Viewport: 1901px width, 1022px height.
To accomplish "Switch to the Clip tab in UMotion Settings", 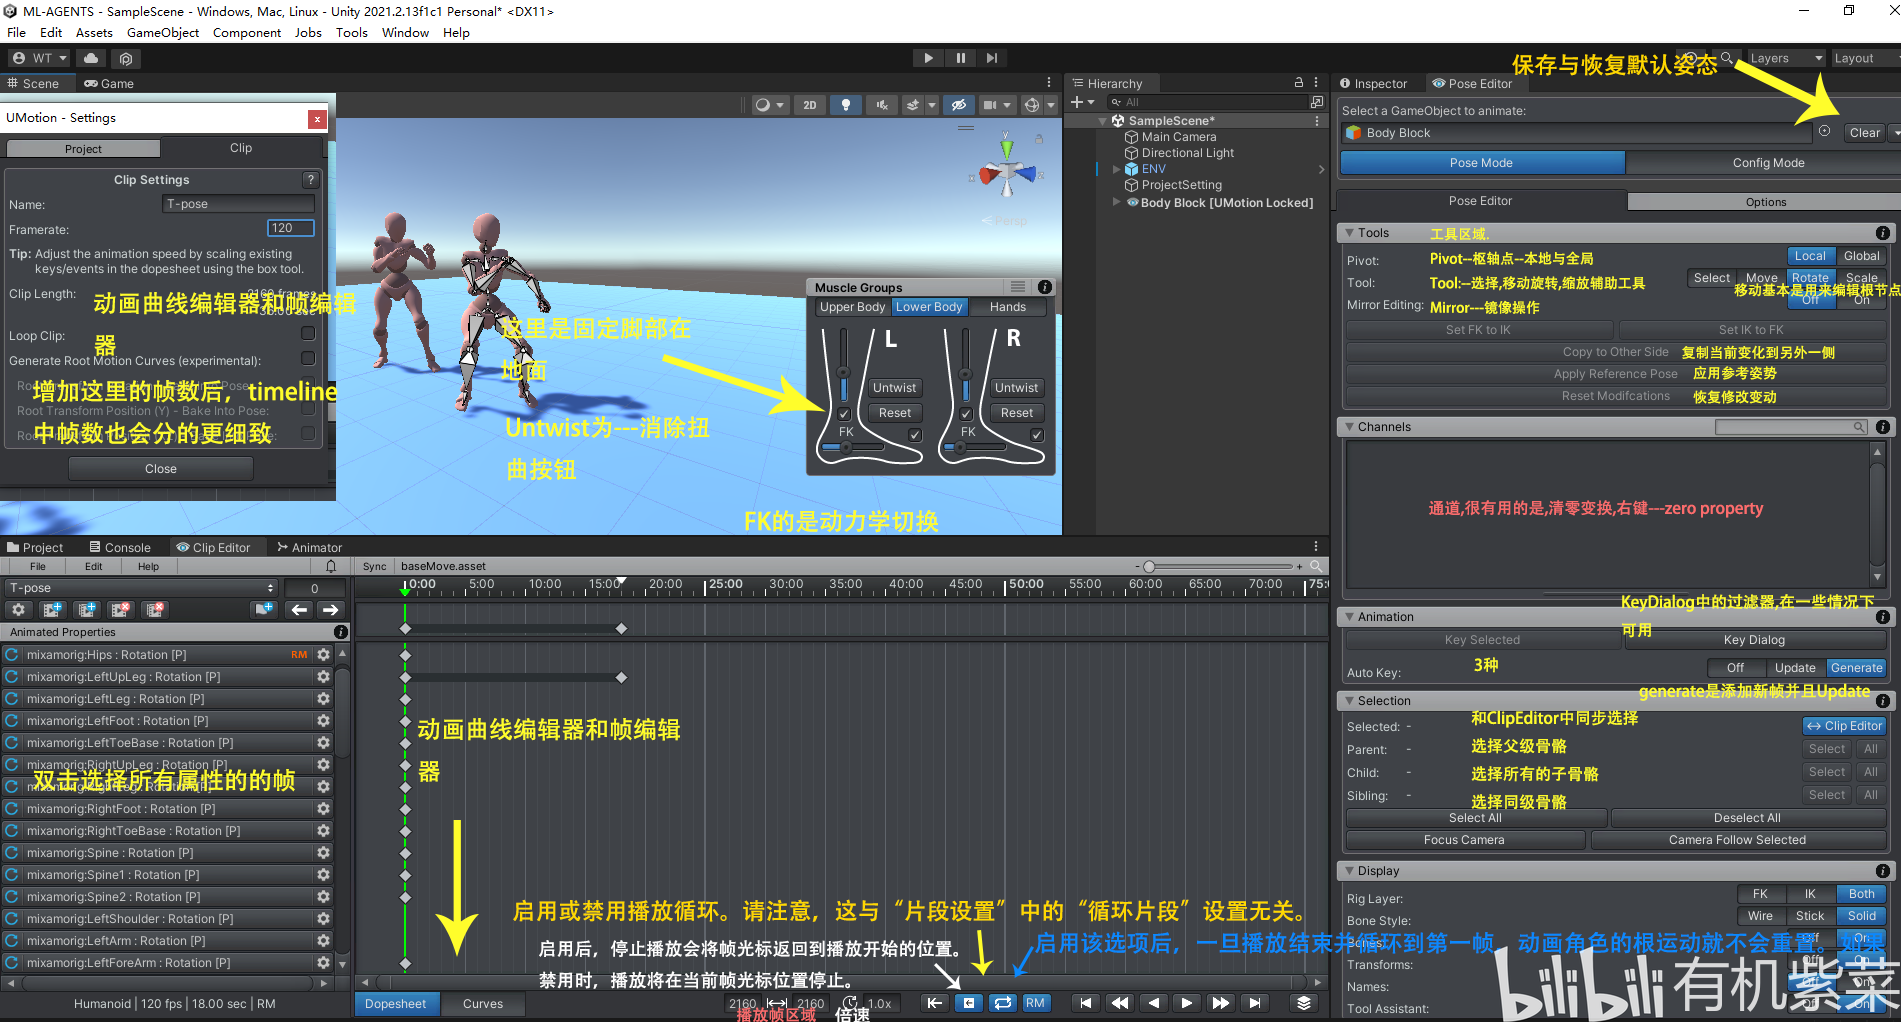I will pos(241,148).
